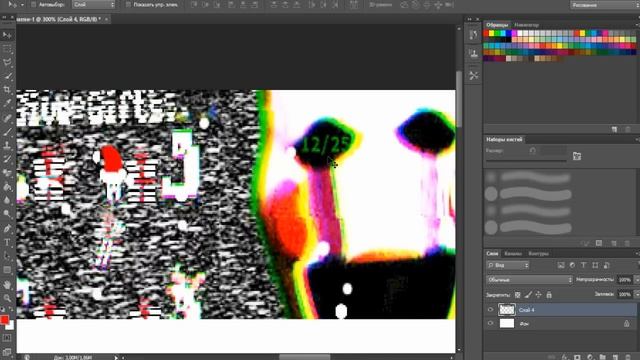The image size is (640, 360).
Task: Click the Фон layer thumbnail
Action: click(x=507, y=323)
